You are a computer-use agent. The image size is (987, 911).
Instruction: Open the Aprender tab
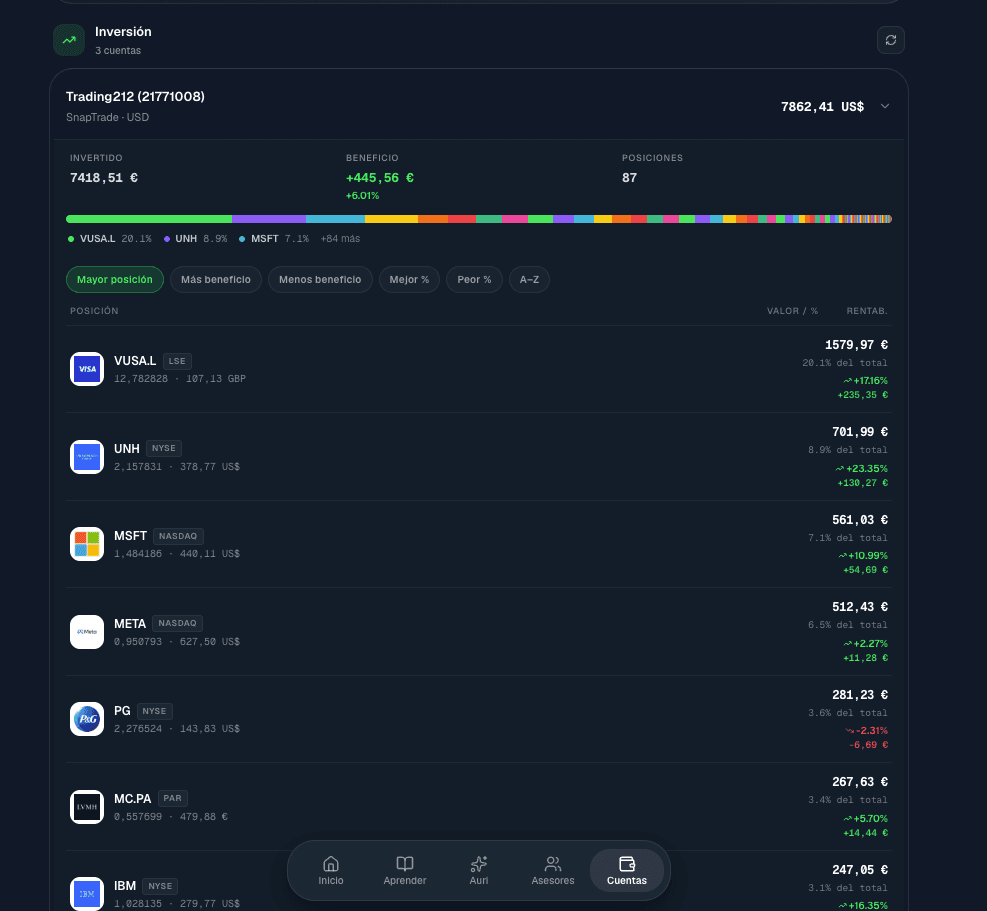pyautogui.click(x=405, y=871)
